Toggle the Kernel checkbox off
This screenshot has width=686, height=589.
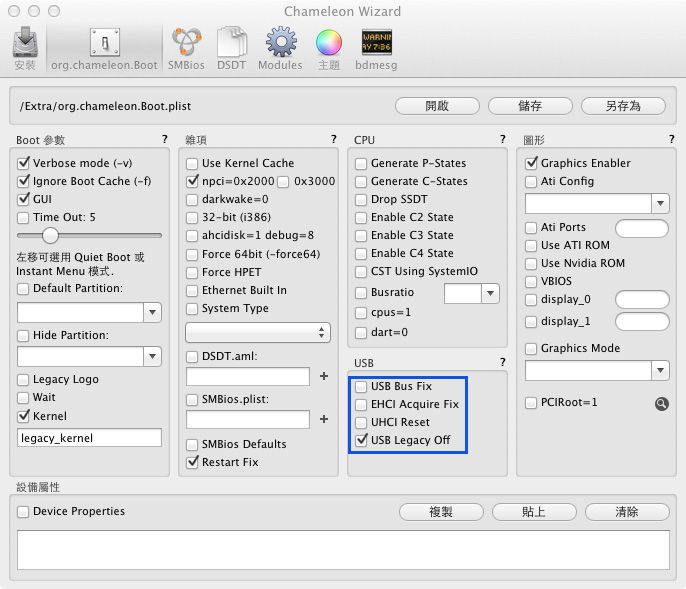click(x=23, y=416)
